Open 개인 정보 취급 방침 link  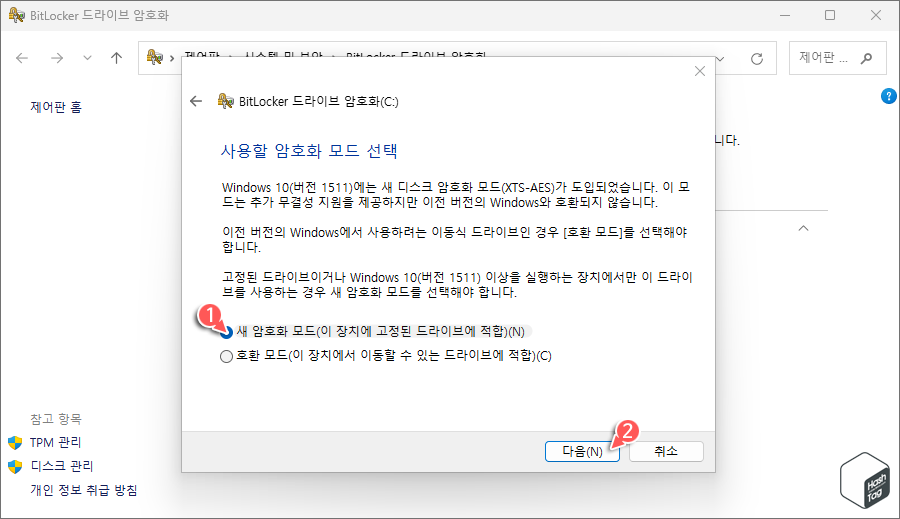coord(84,490)
